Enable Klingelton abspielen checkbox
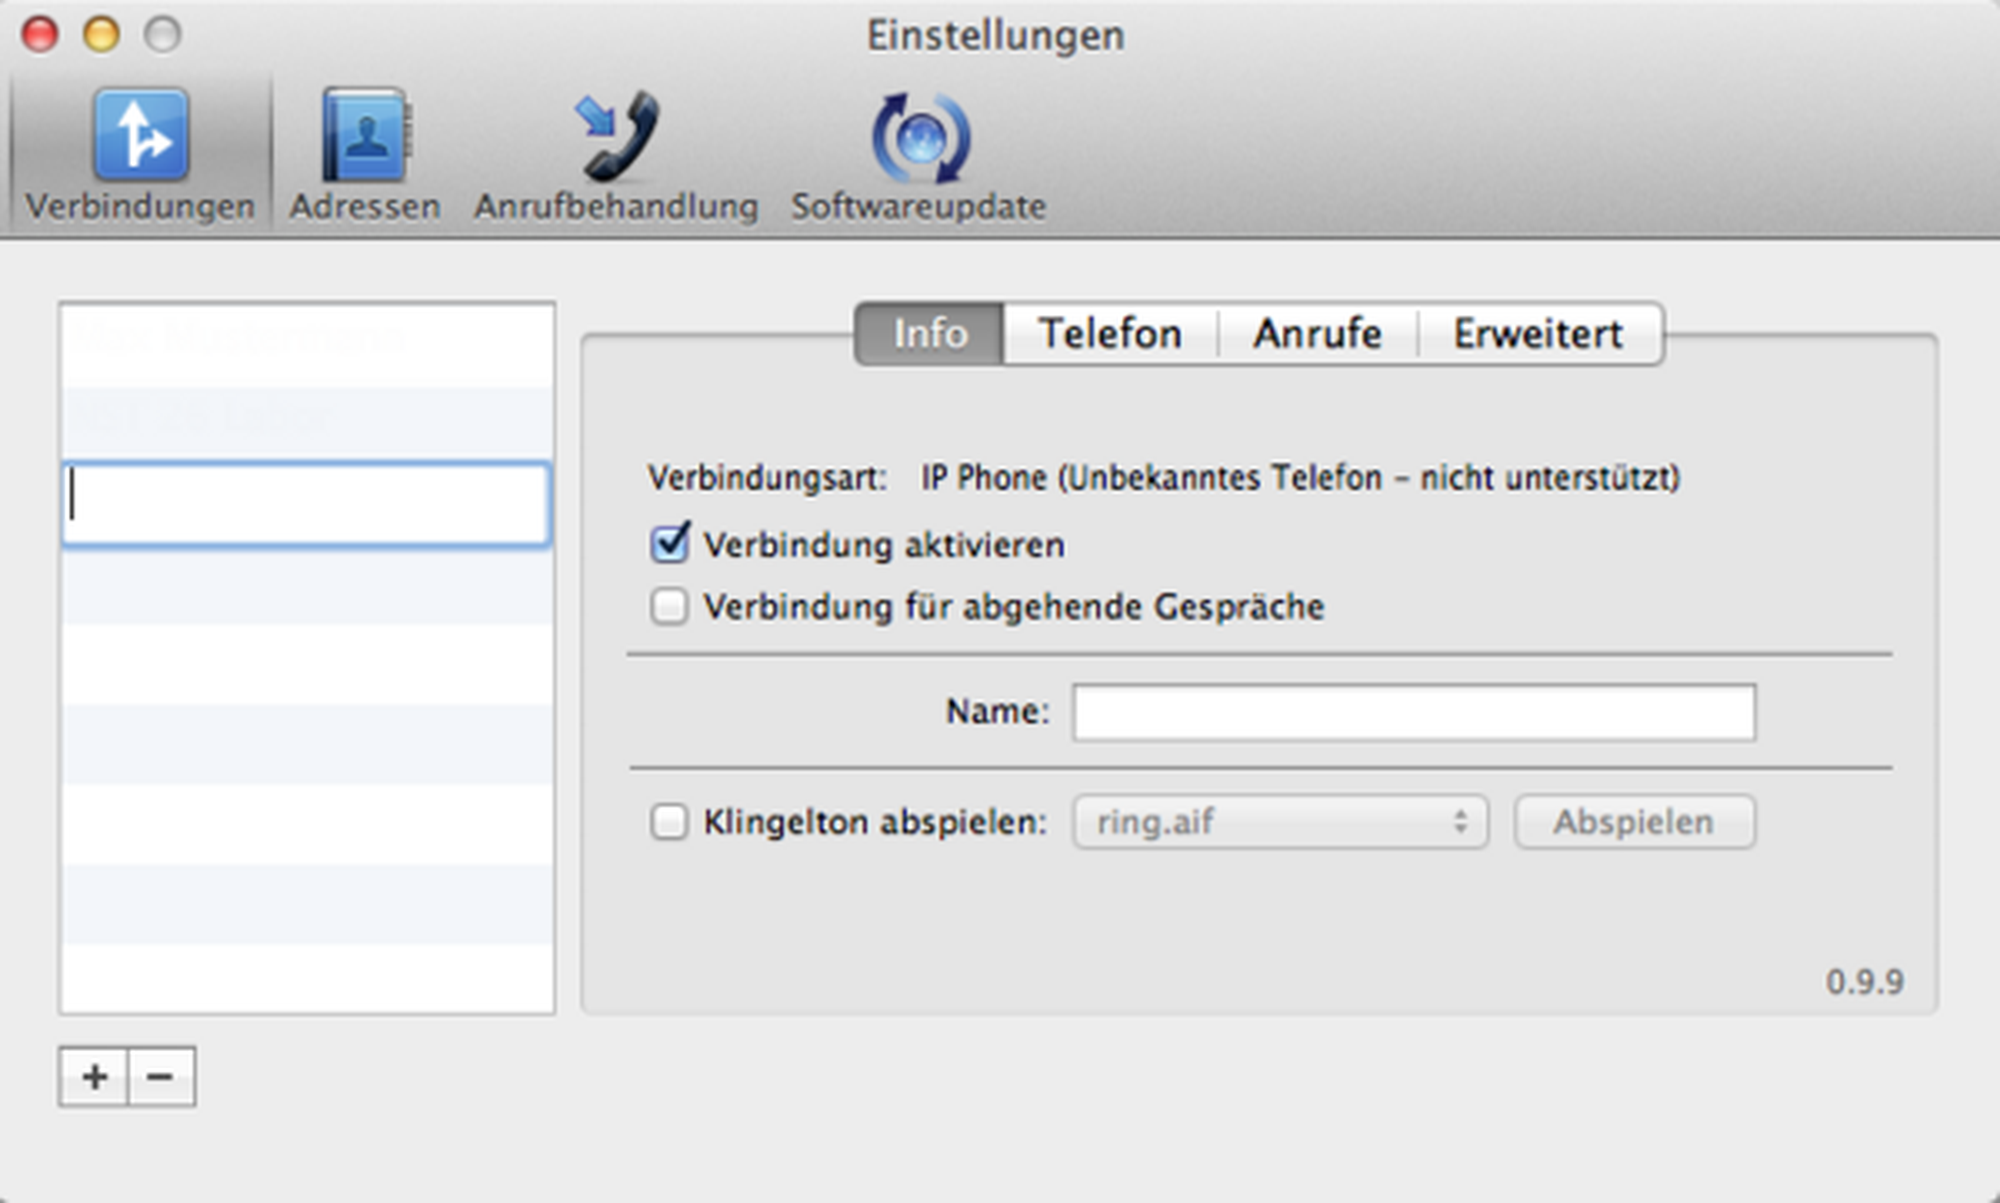The height and width of the screenshot is (1203, 2000). (669, 822)
